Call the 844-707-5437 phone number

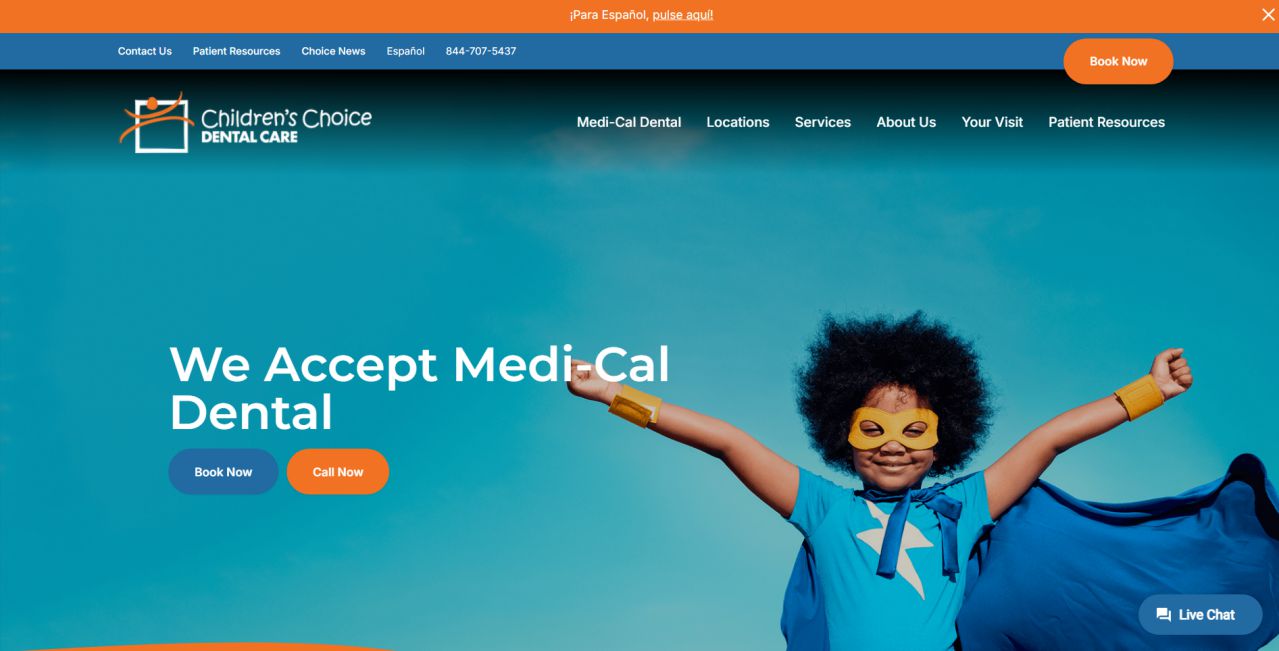(481, 51)
